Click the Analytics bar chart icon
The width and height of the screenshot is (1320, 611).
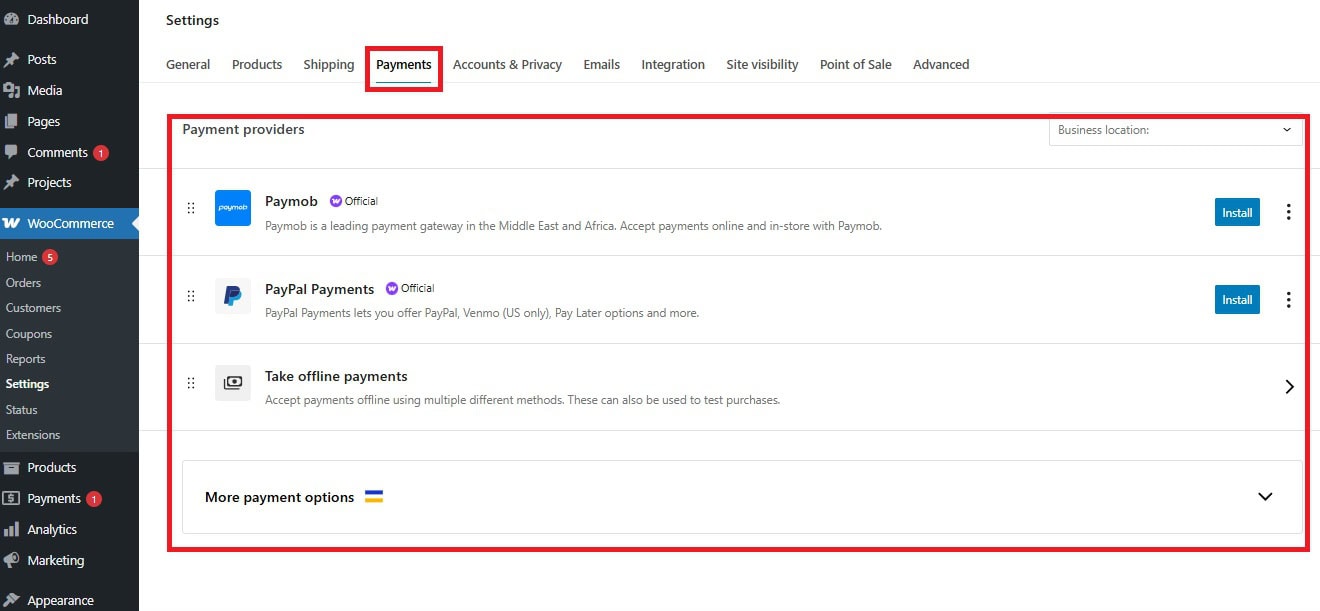12,530
